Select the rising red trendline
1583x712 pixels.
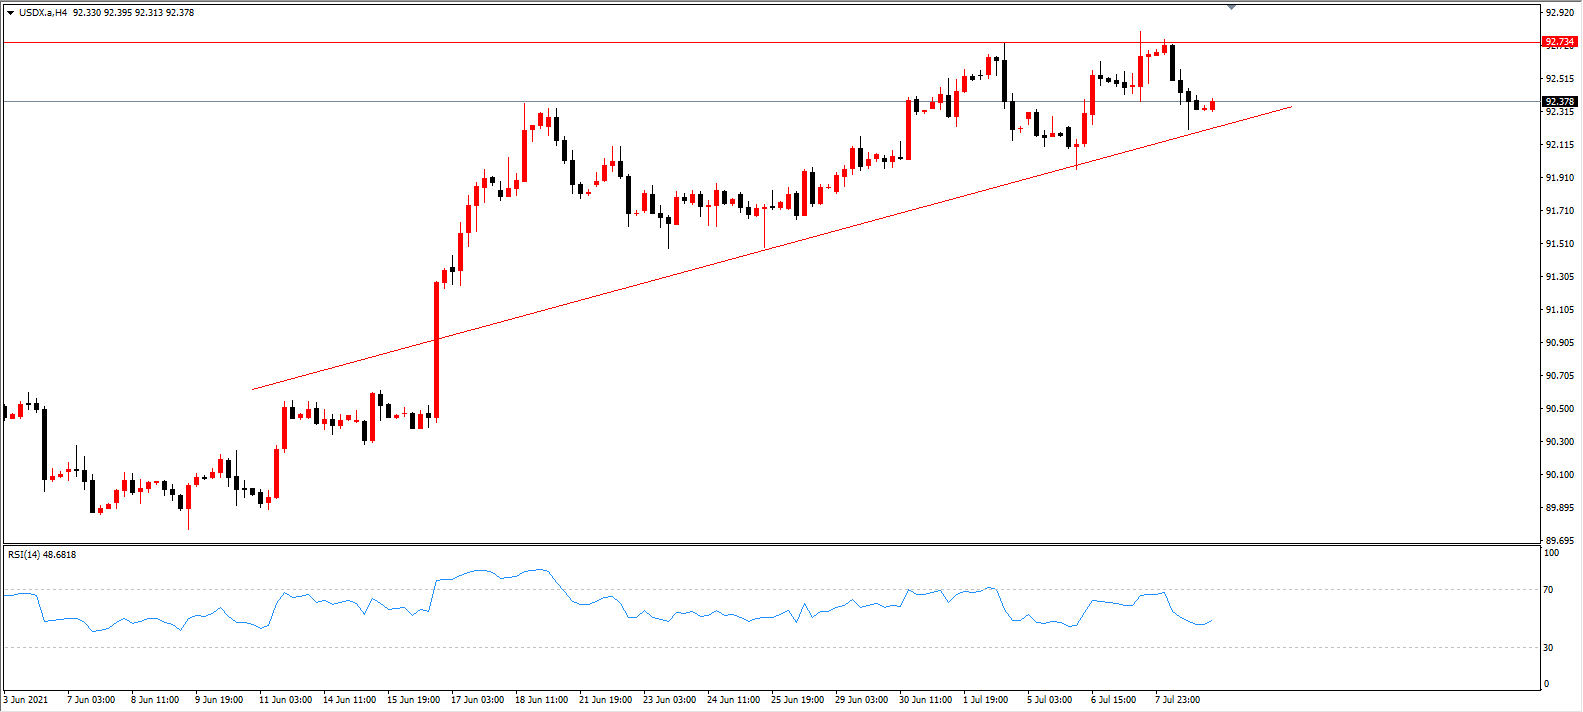tap(772, 247)
